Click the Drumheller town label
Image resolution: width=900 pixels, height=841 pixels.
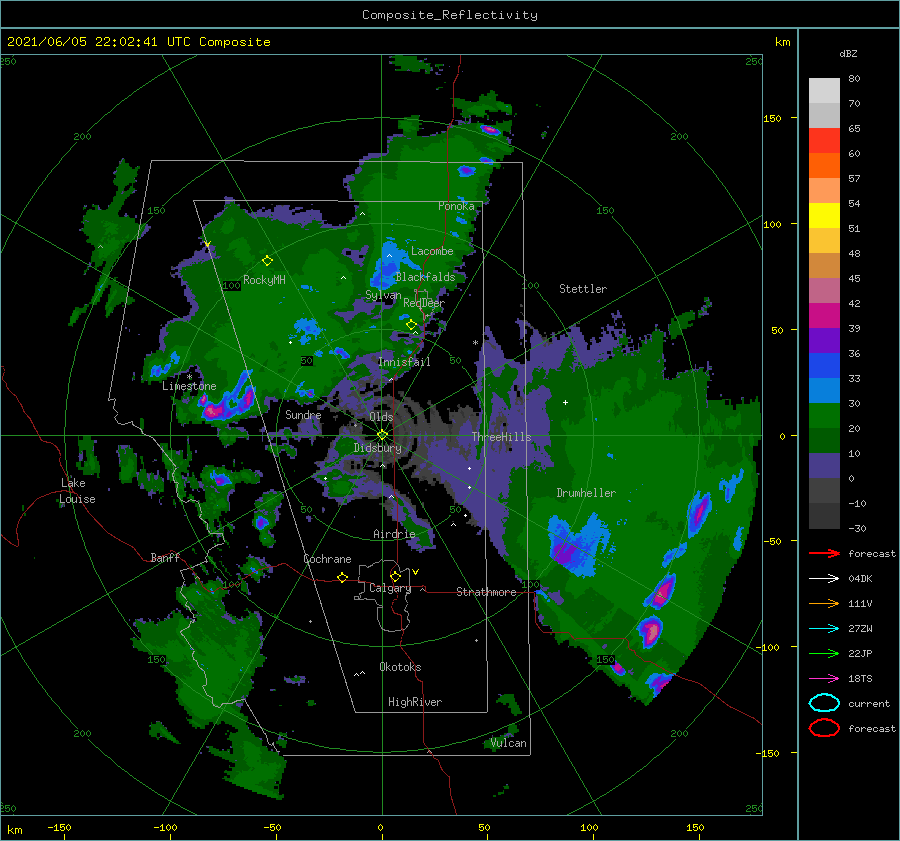[586, 493]
